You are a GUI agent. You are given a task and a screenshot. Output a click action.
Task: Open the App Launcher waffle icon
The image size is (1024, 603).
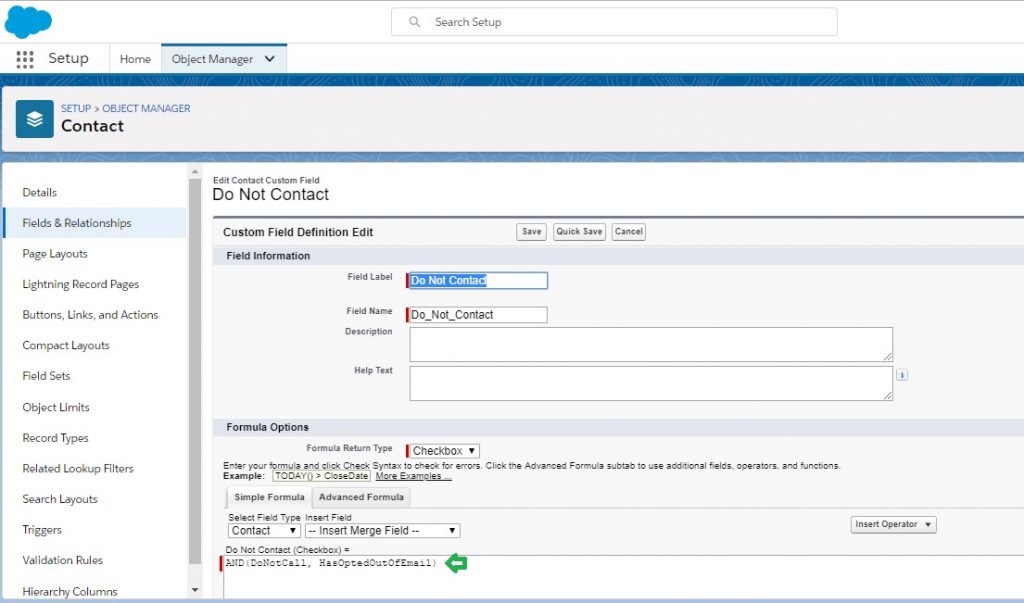[x=24, y=59]
